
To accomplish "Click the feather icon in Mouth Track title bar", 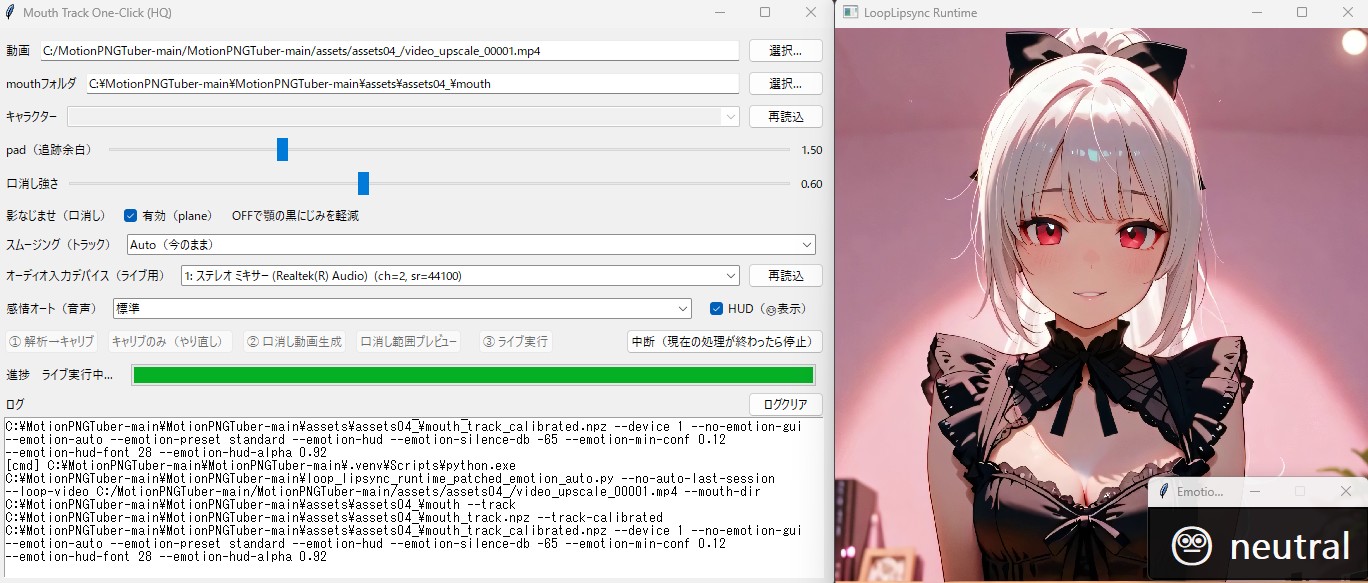I will click(11, 13).
